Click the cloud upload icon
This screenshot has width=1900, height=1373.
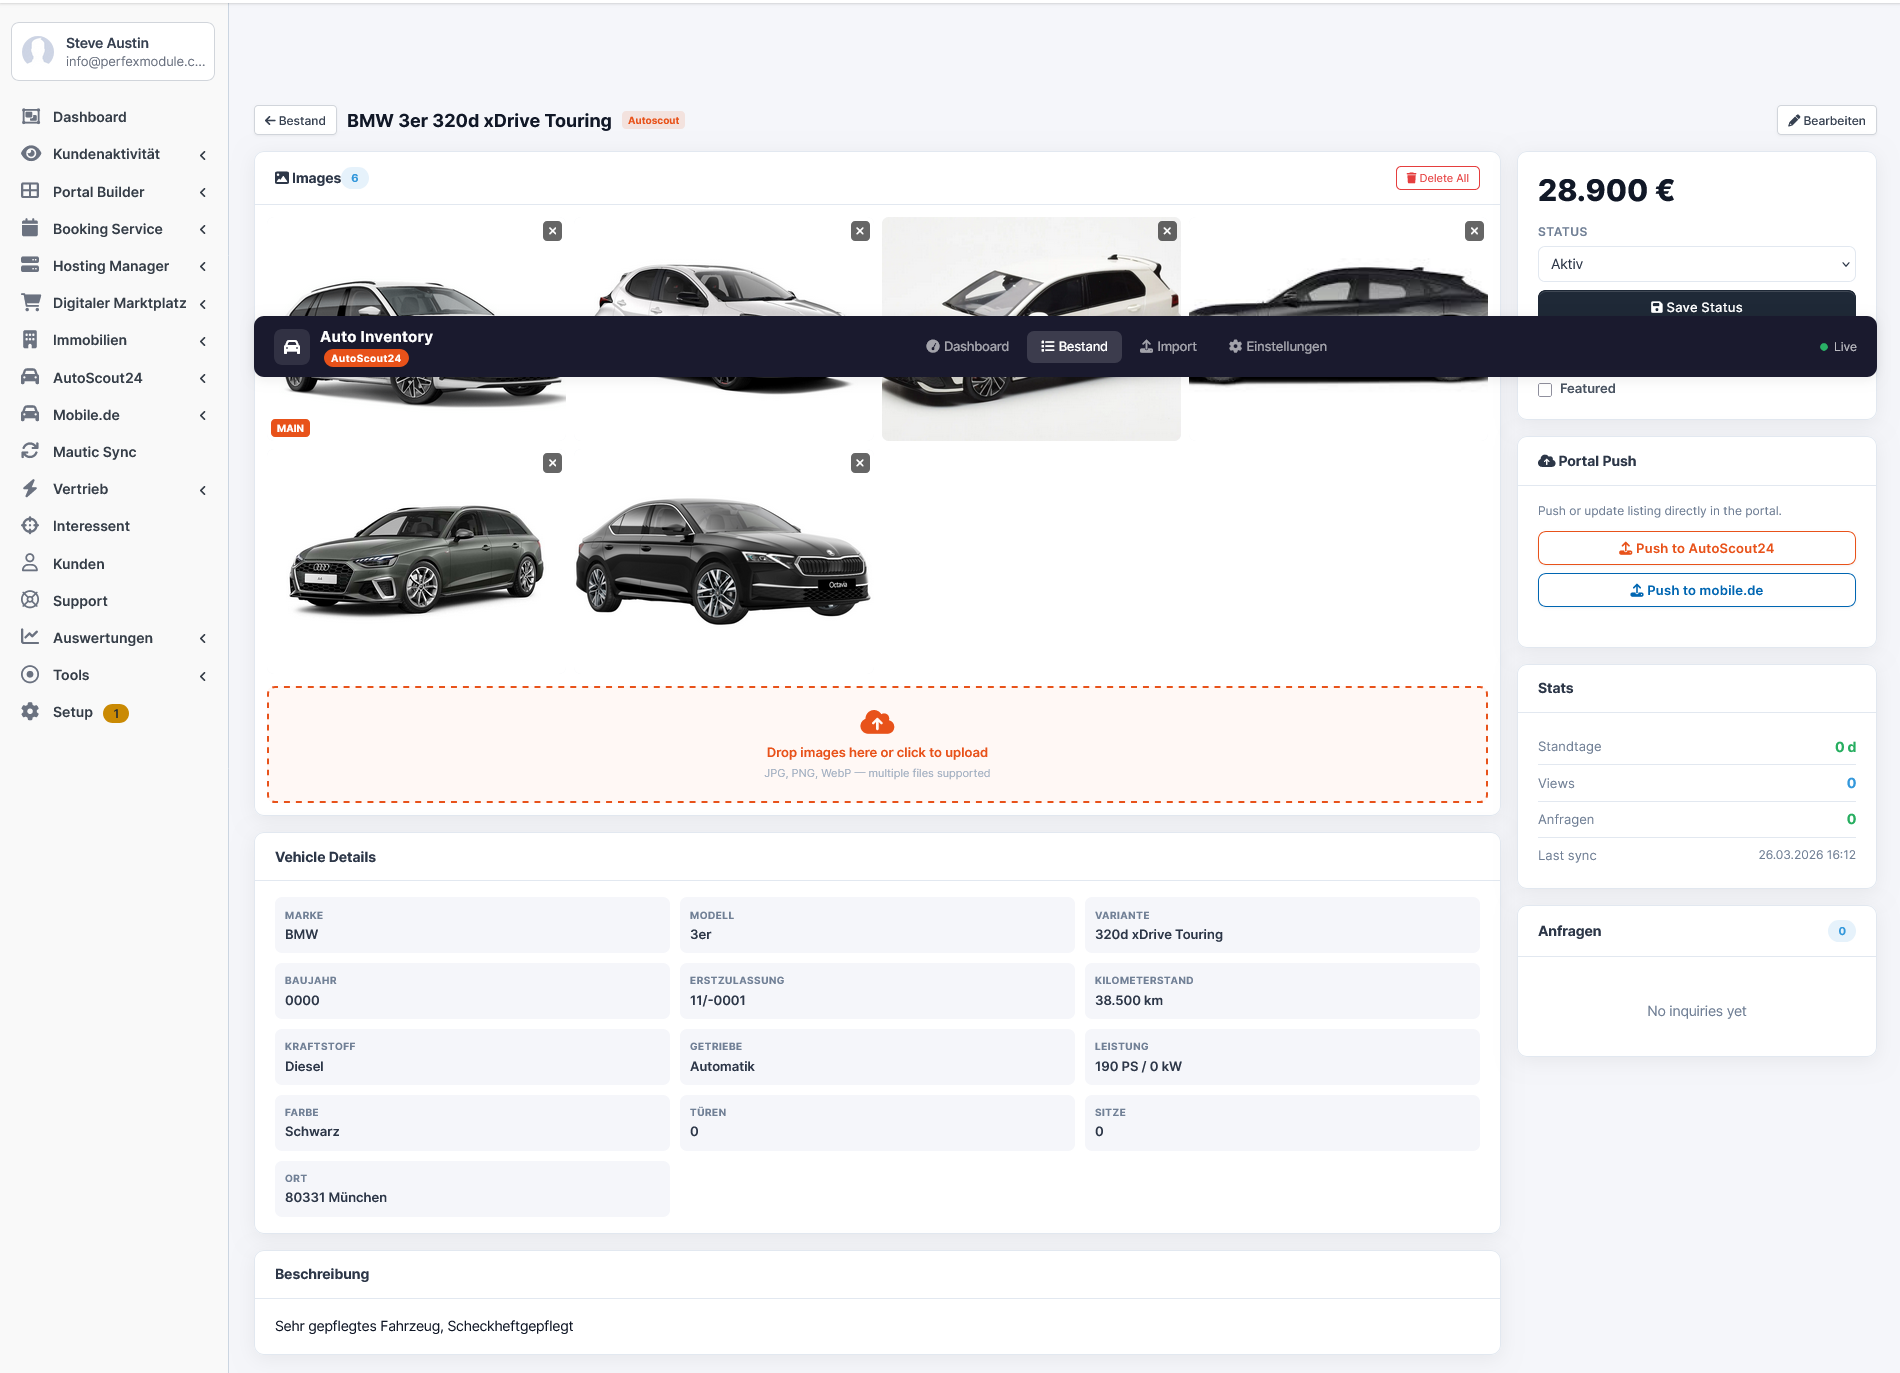click(877, 723)
